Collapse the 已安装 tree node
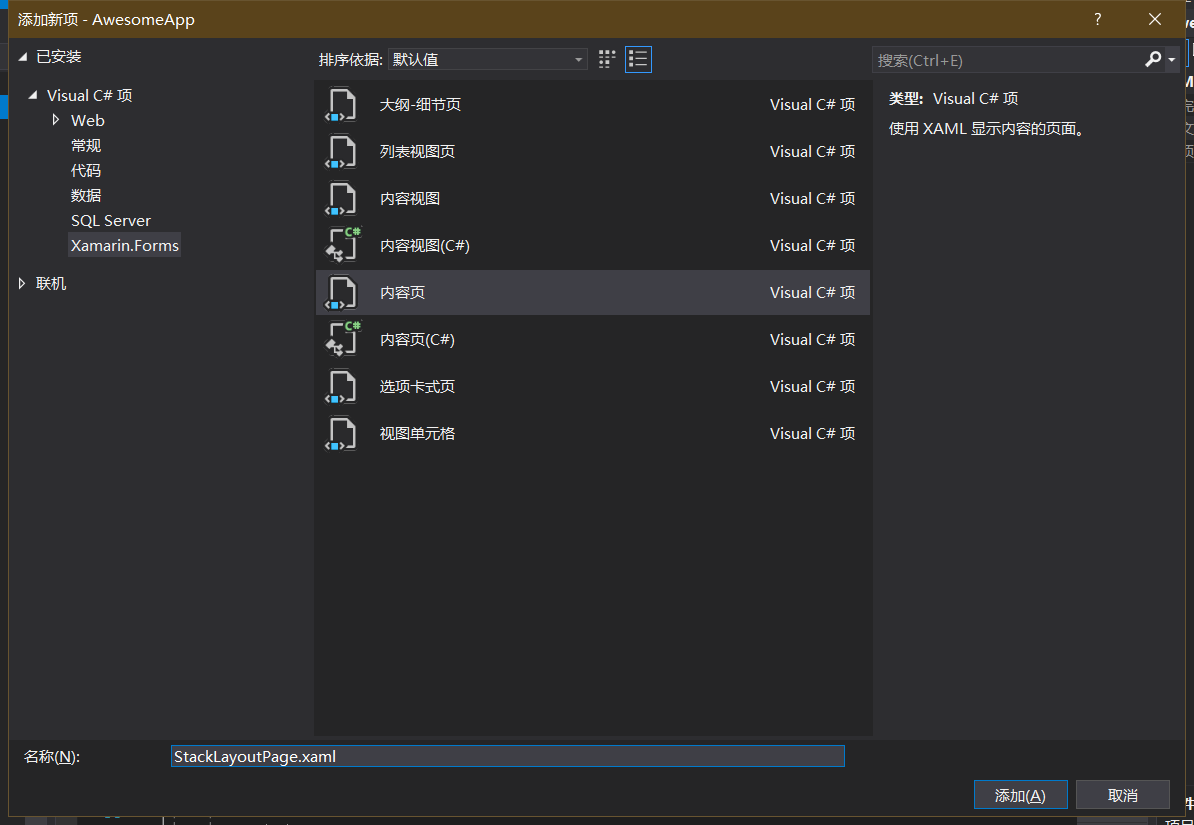The image size is (1194, 825). (x=23, y=57)
